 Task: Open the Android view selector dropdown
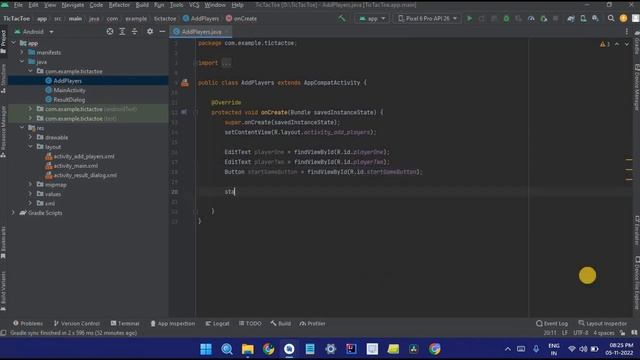pos(34,31)
